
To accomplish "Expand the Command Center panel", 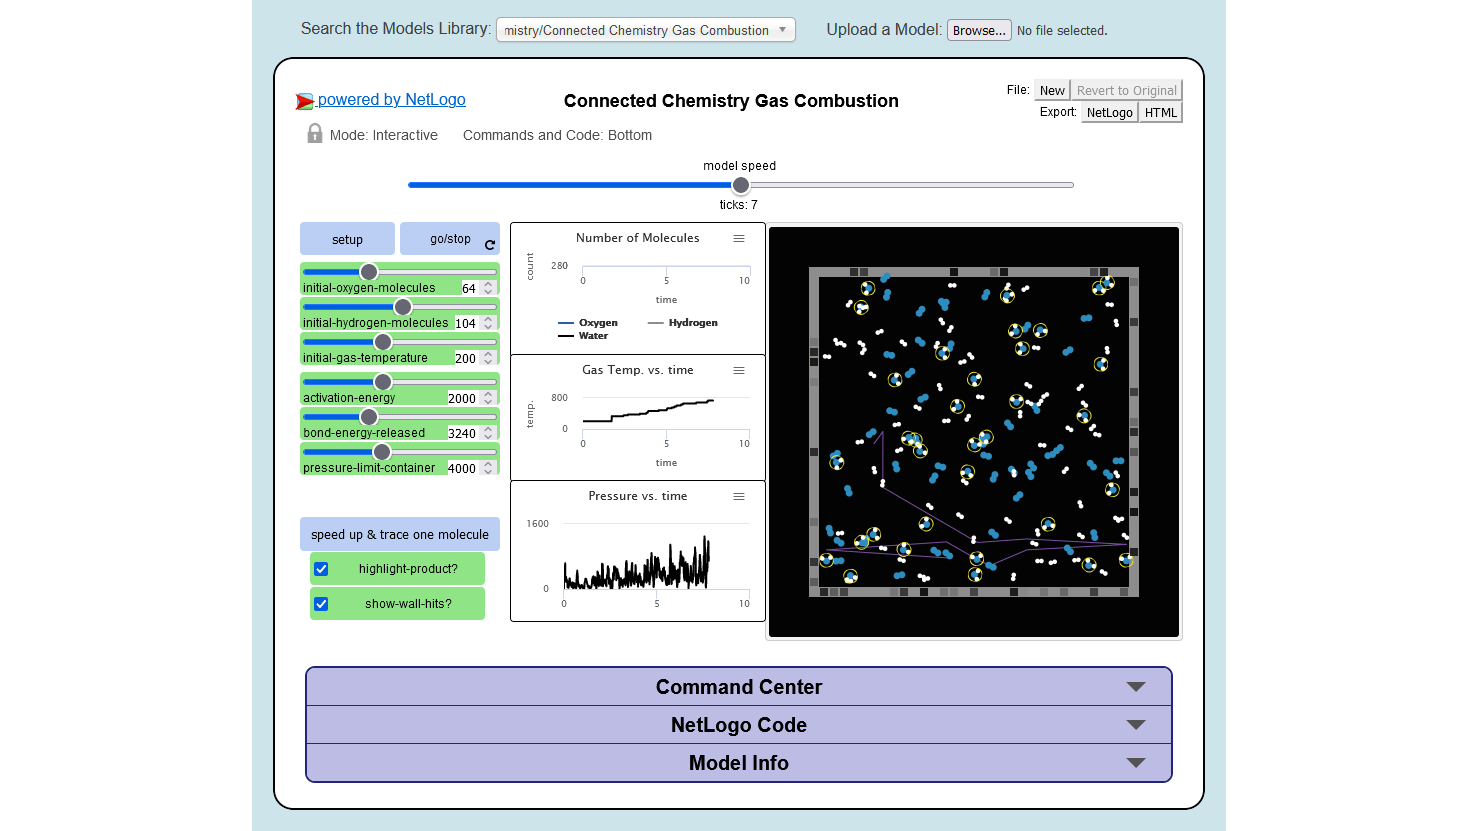I will [x=739, y=687].
